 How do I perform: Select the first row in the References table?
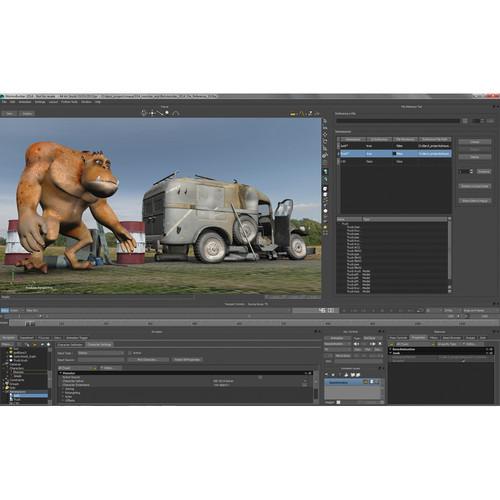[396, 146]
